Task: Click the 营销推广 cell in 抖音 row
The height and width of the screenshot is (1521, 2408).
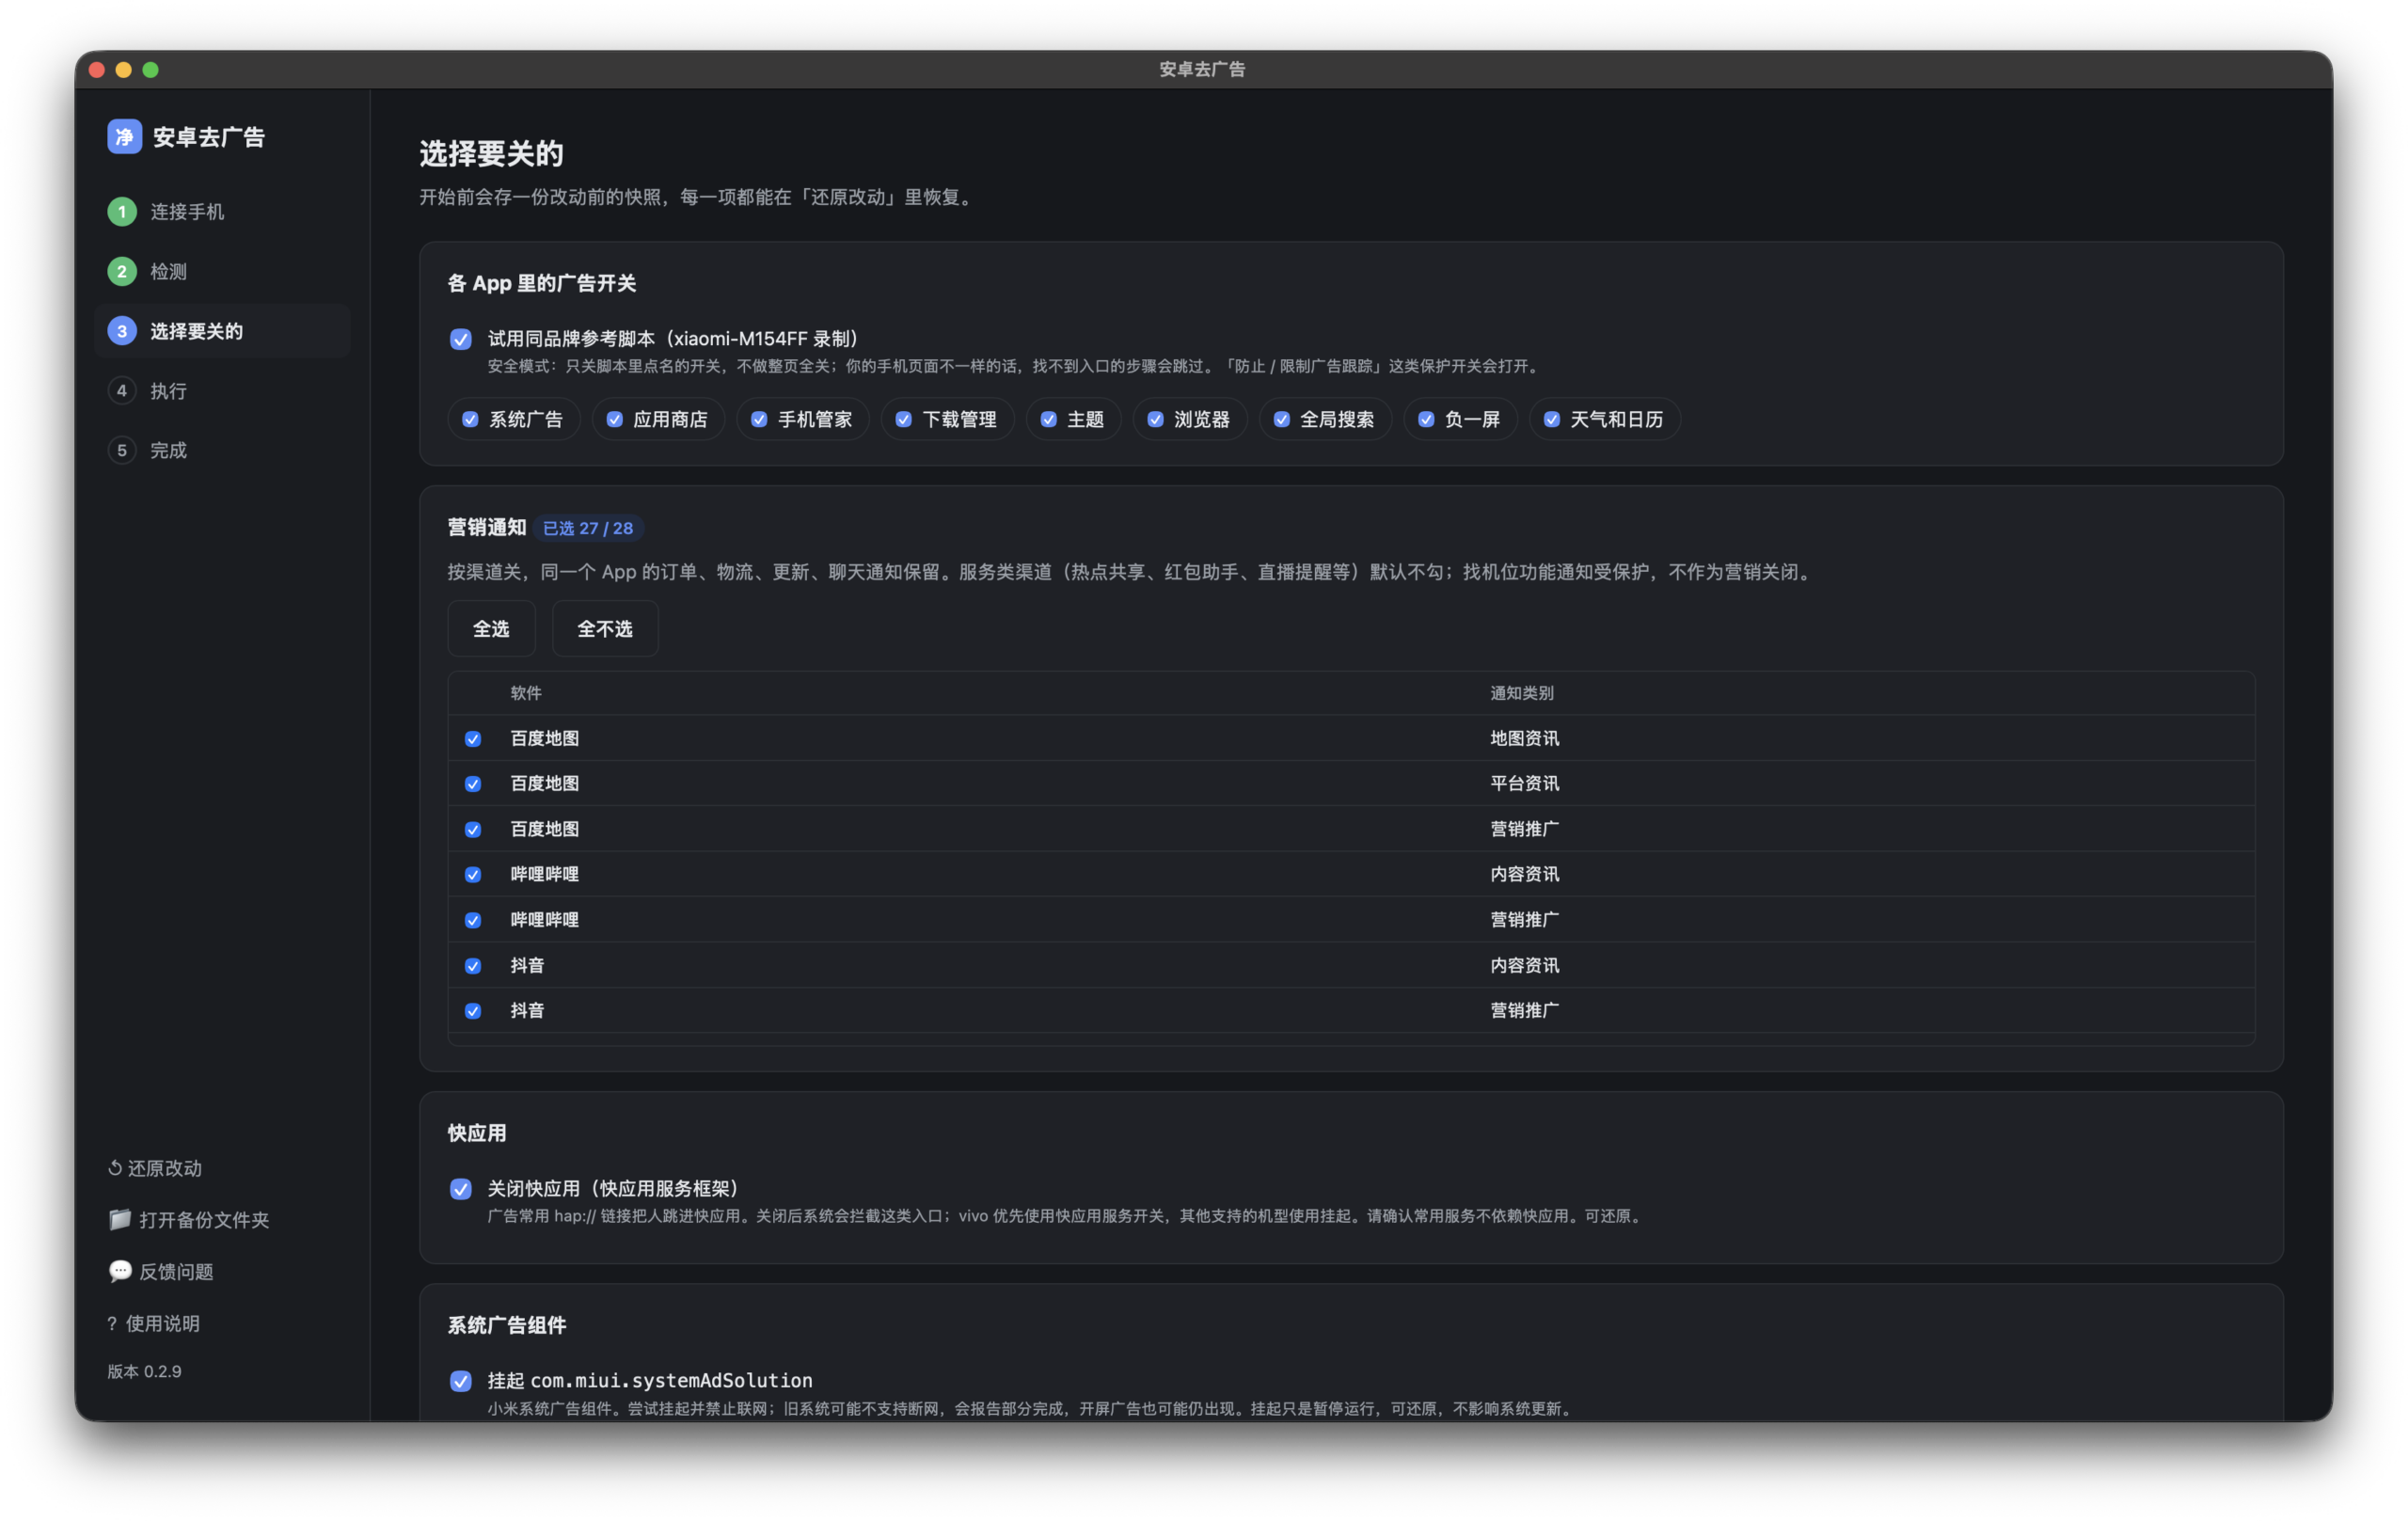Action: pos(1524,1011)
